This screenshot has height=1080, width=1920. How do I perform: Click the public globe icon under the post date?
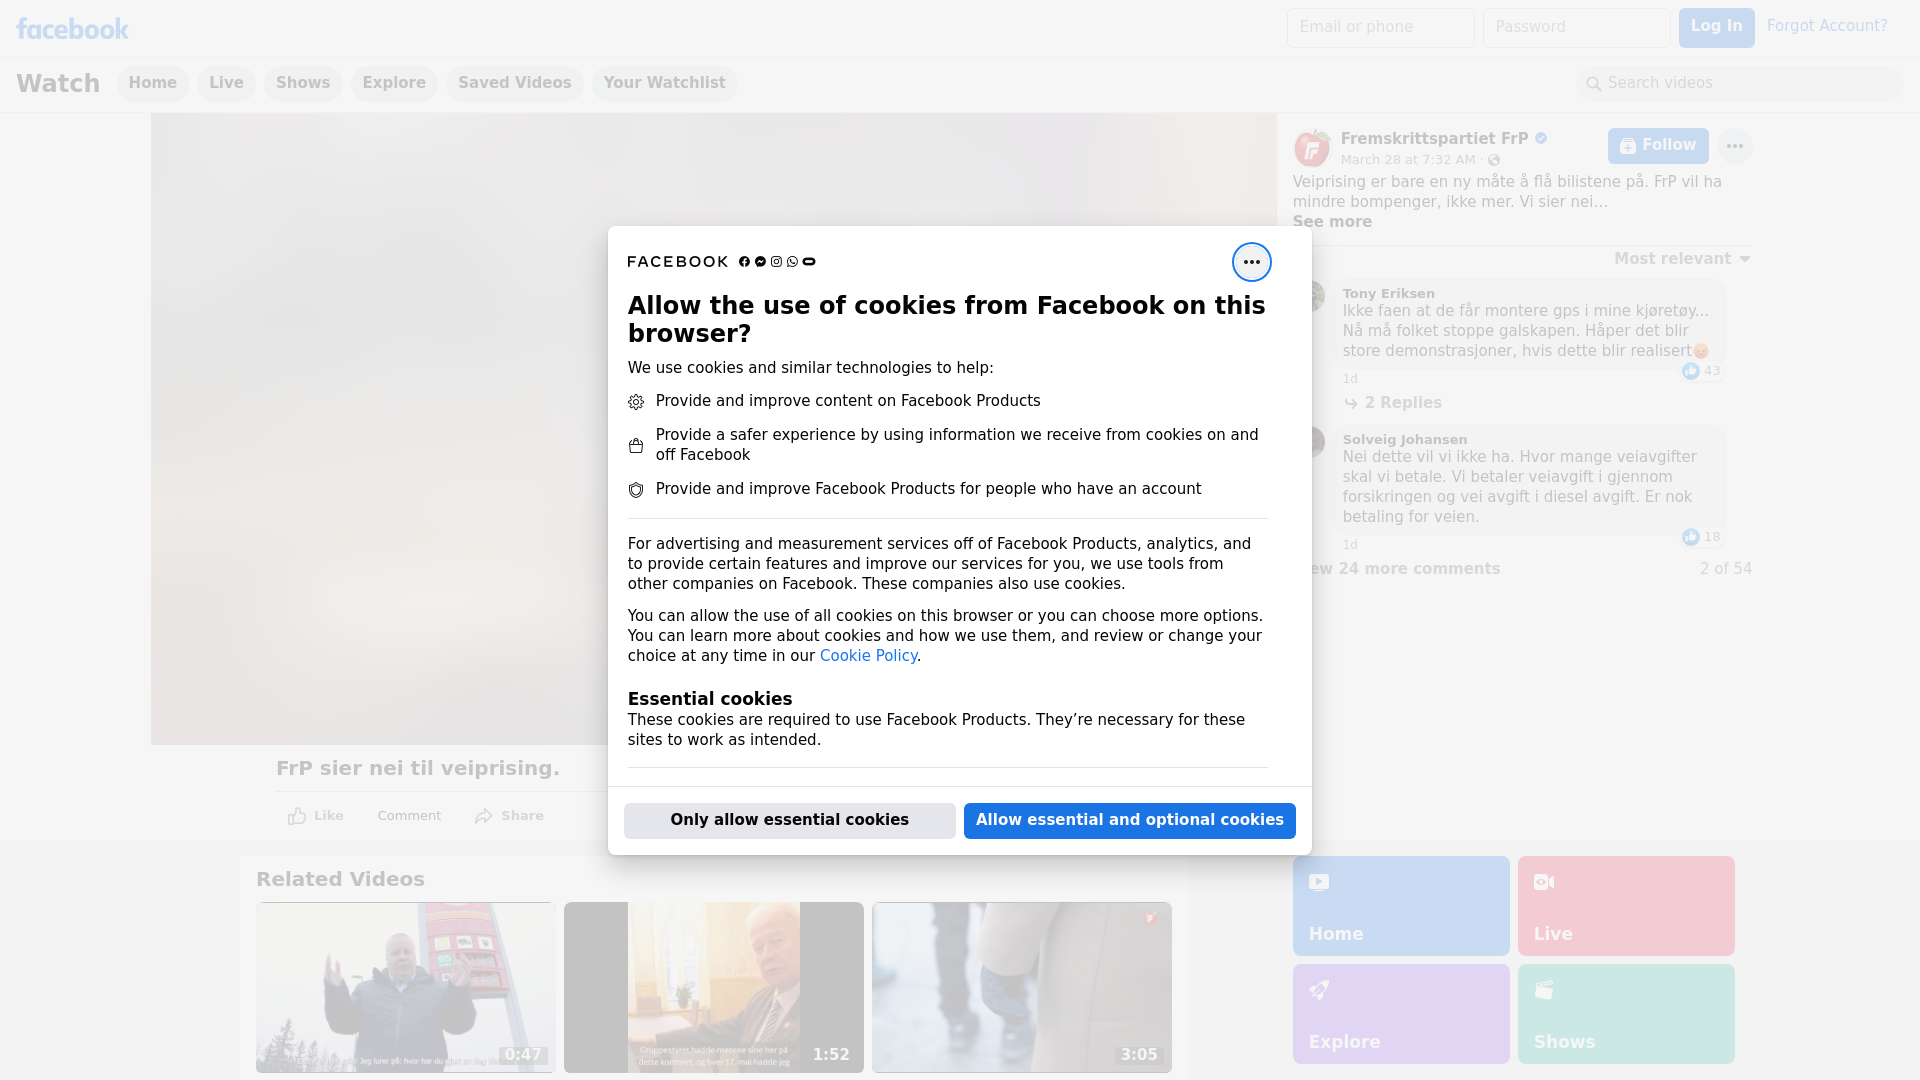(1494, 160)
